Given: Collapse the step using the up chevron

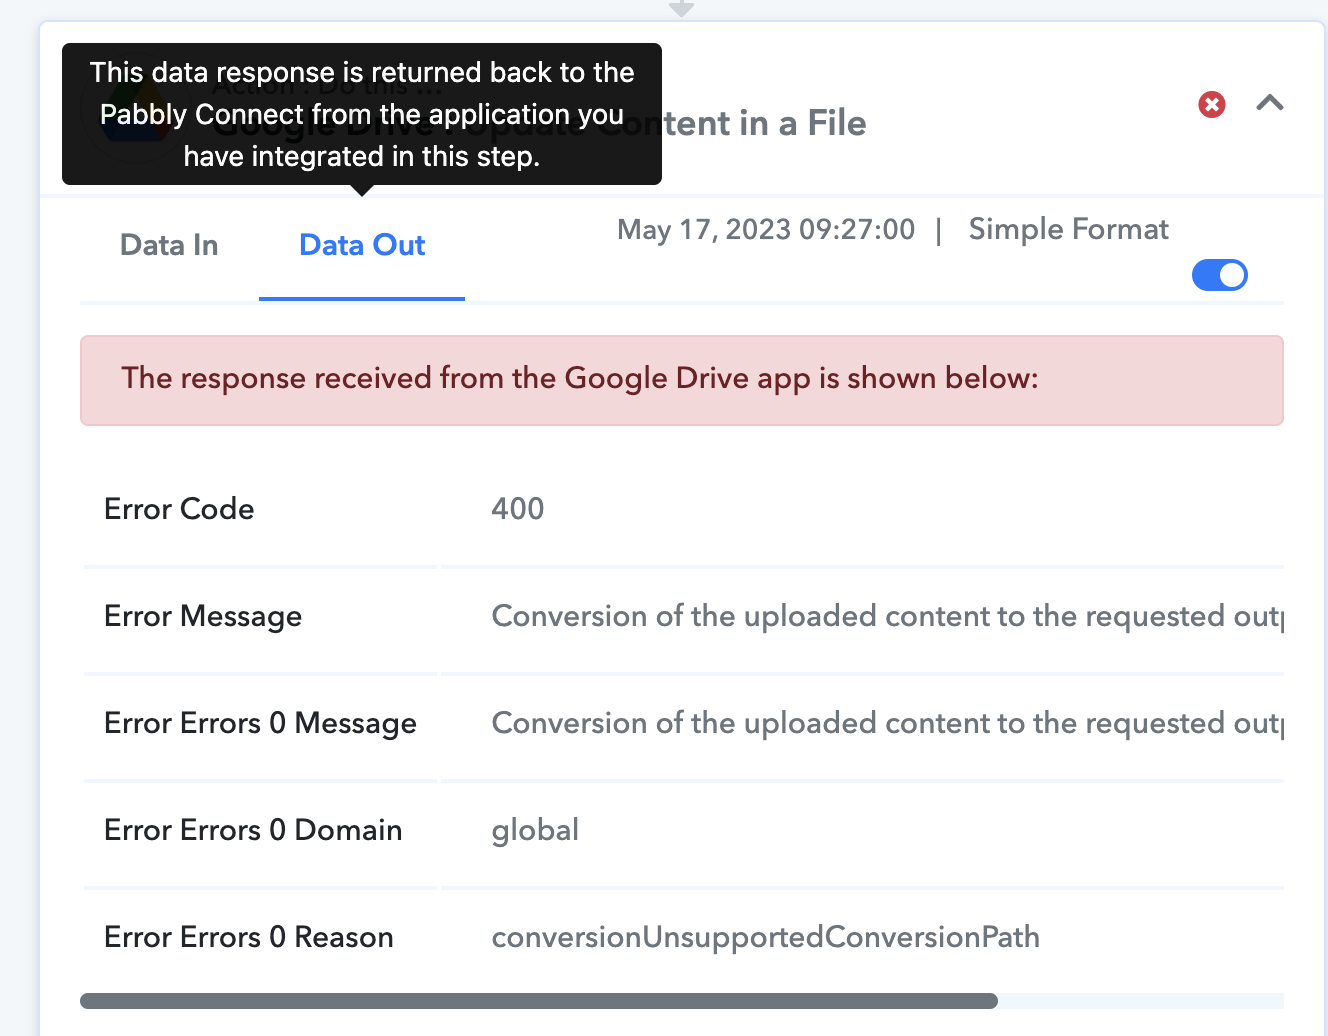Looking at the screenshot, I should tap(1270, 103).
